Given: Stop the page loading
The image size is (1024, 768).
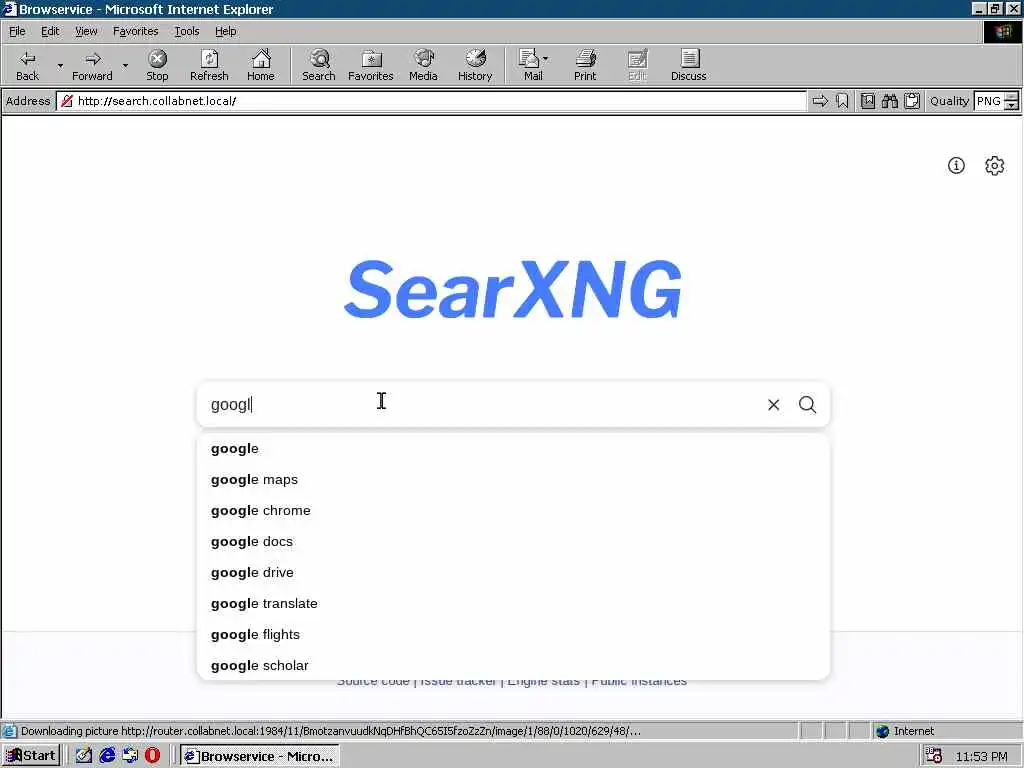Looking at the screenshot, I should coord(157,65).
